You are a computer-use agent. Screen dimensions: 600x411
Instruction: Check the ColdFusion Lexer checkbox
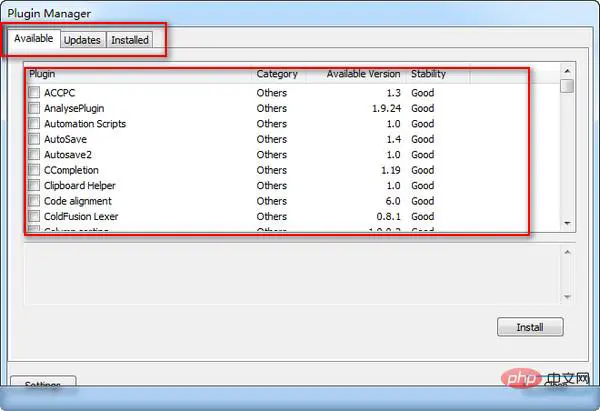pyautogui.click(x=34, y=216)
